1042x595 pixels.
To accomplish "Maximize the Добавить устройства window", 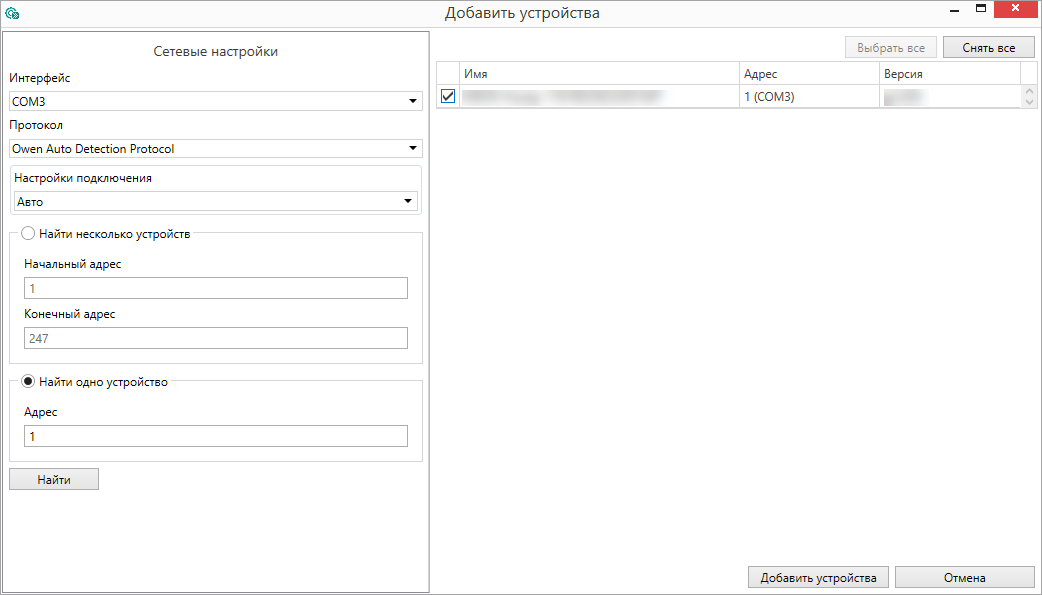I will click(x=981, y=10).
